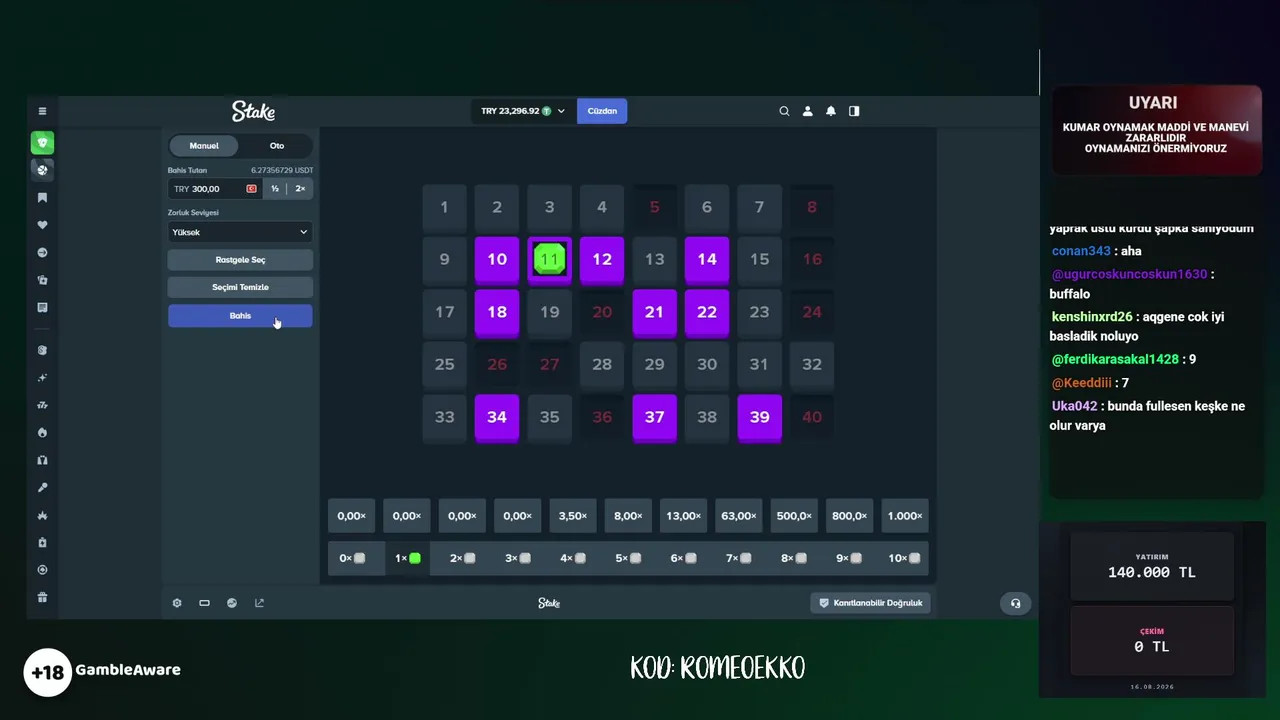Deselect keno tile 21

[x=654, y=312]
